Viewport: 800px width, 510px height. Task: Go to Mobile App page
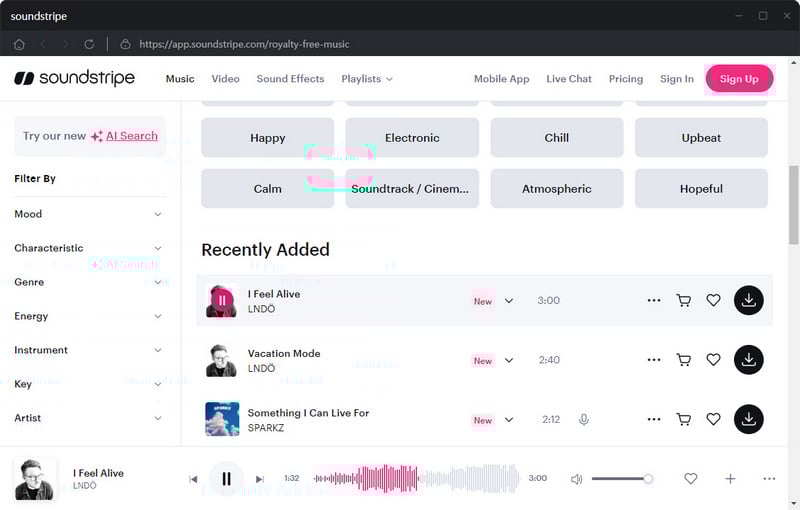(x=502, y=79)
